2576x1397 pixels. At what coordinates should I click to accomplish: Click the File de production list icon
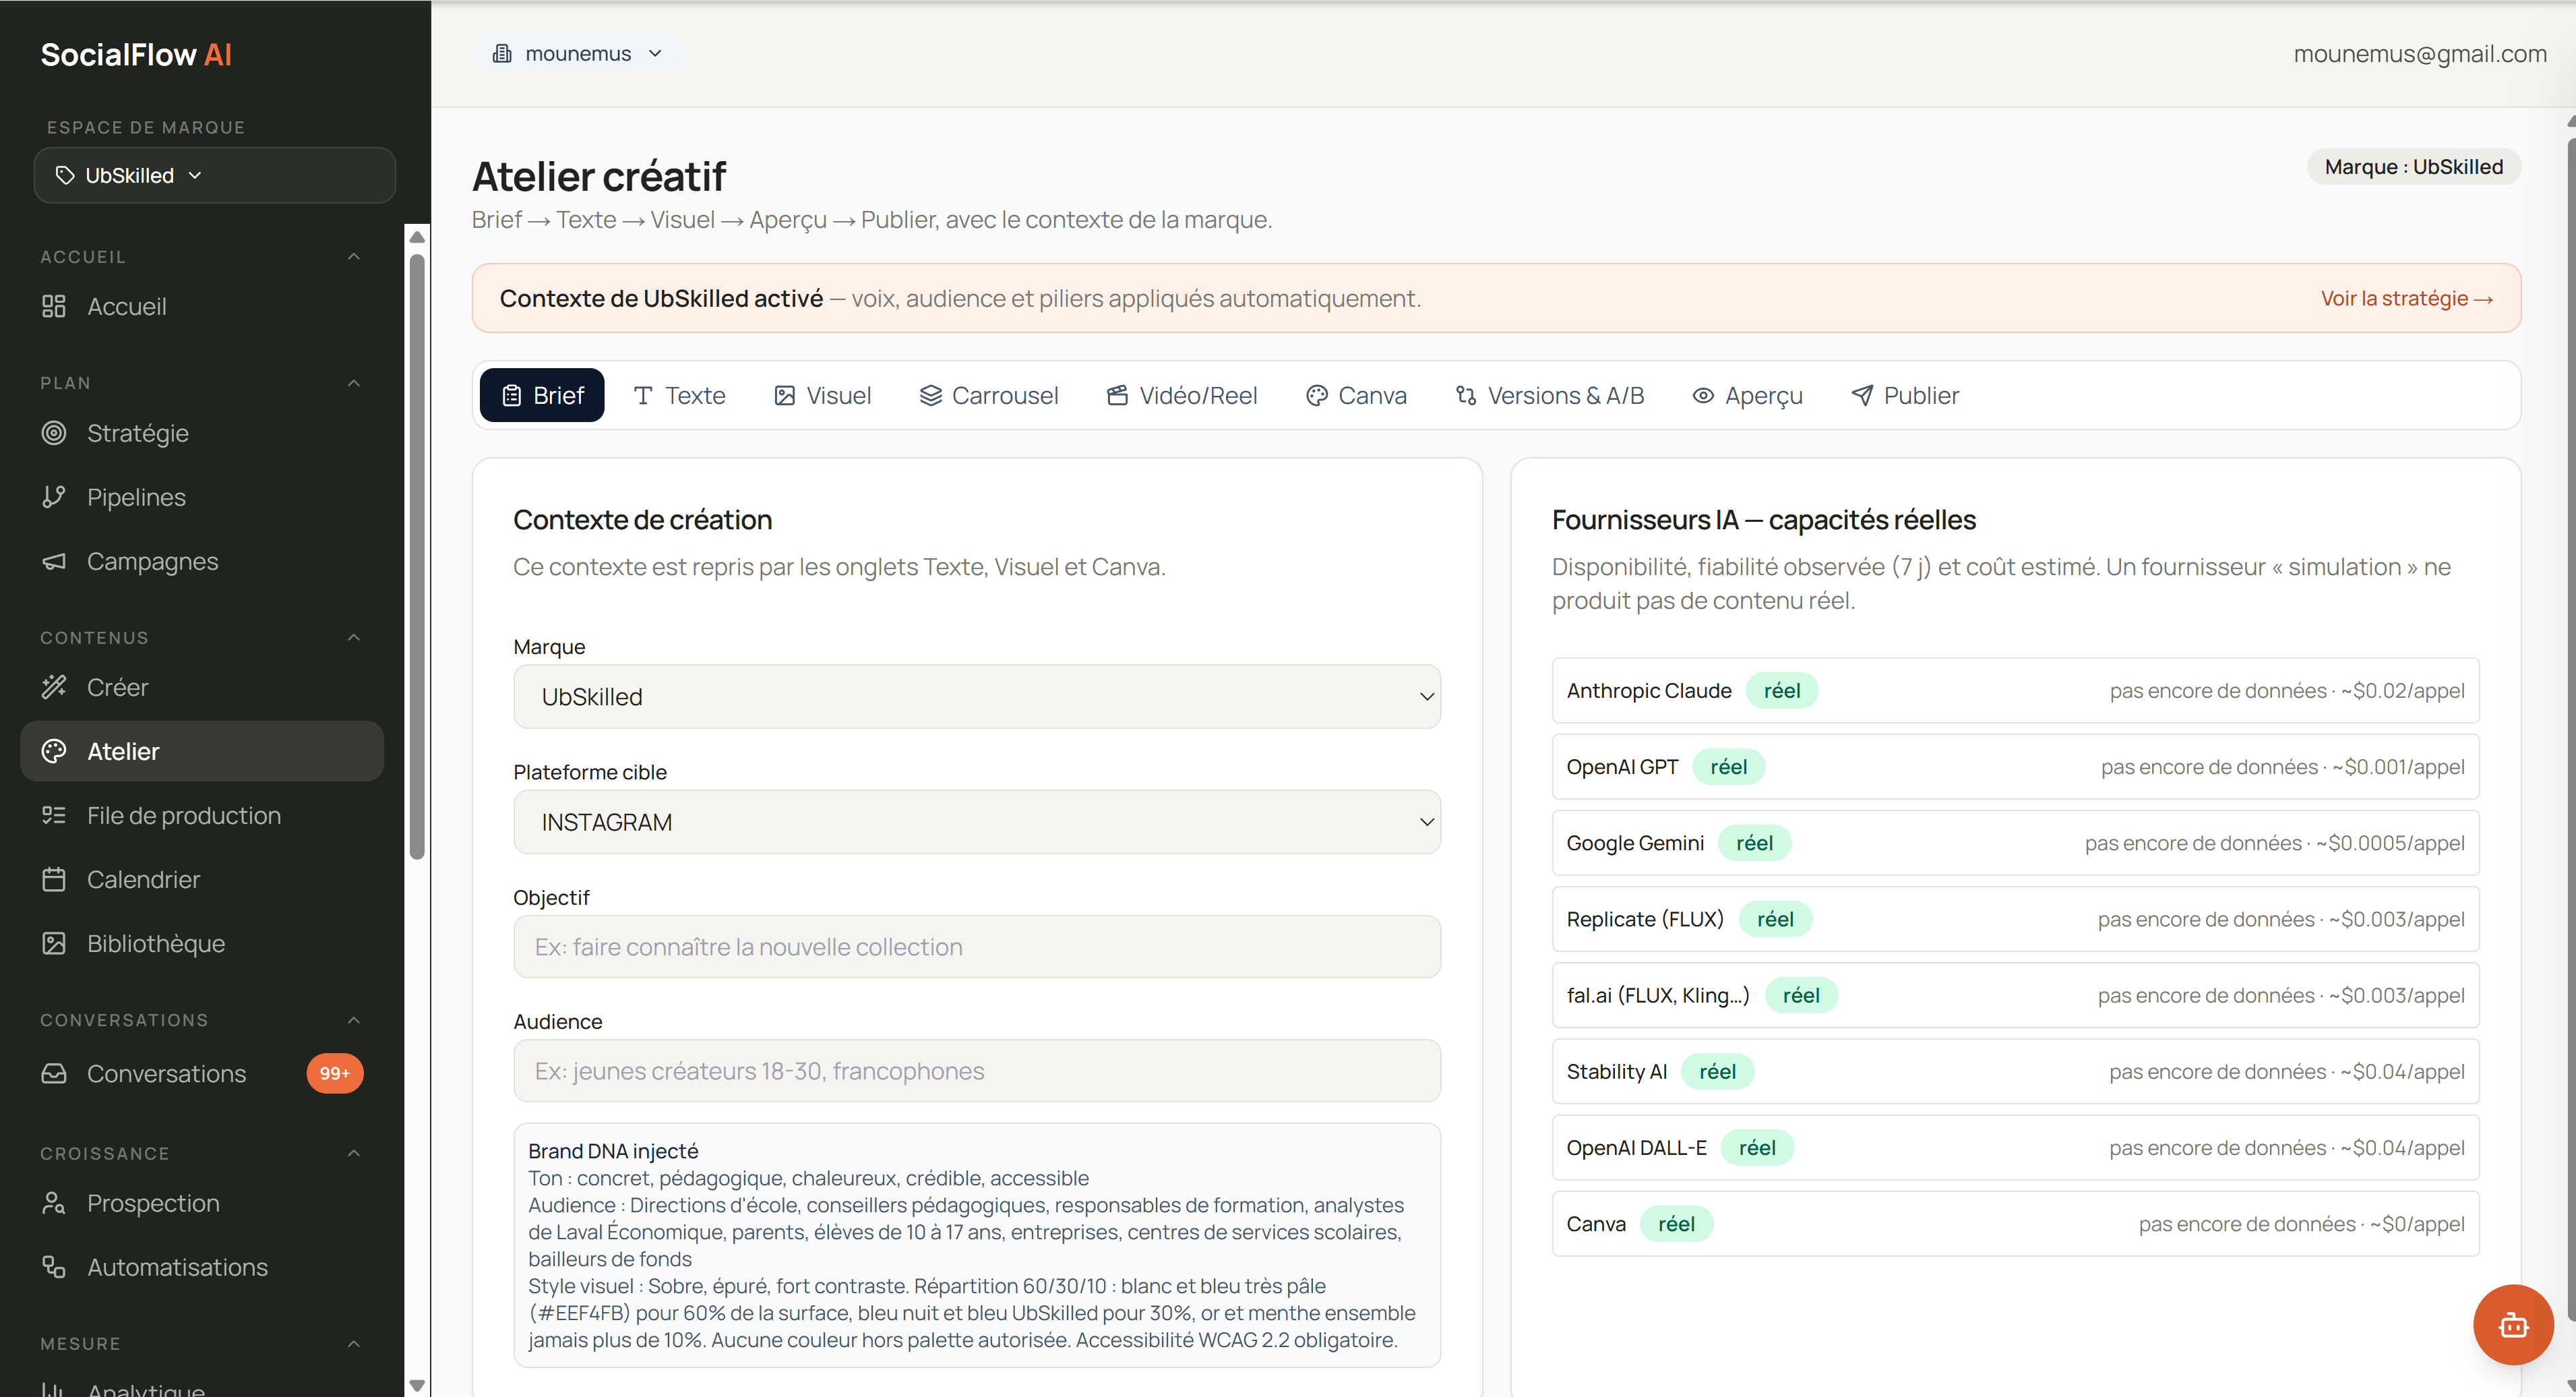[54, 815]
